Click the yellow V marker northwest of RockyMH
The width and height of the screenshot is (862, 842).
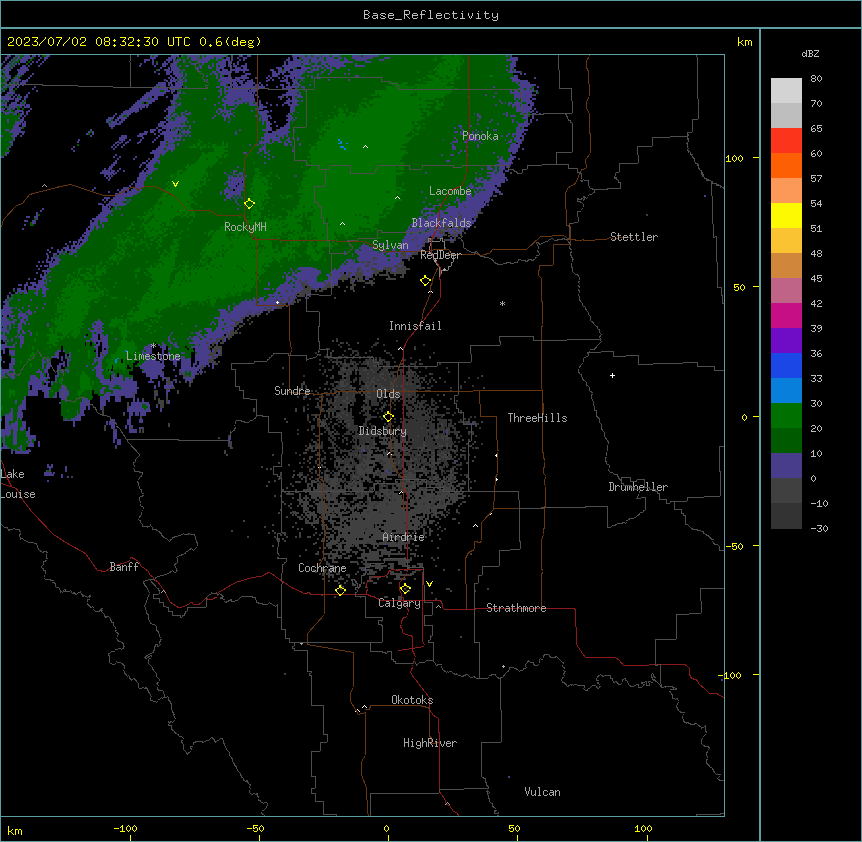coord(175,184)
